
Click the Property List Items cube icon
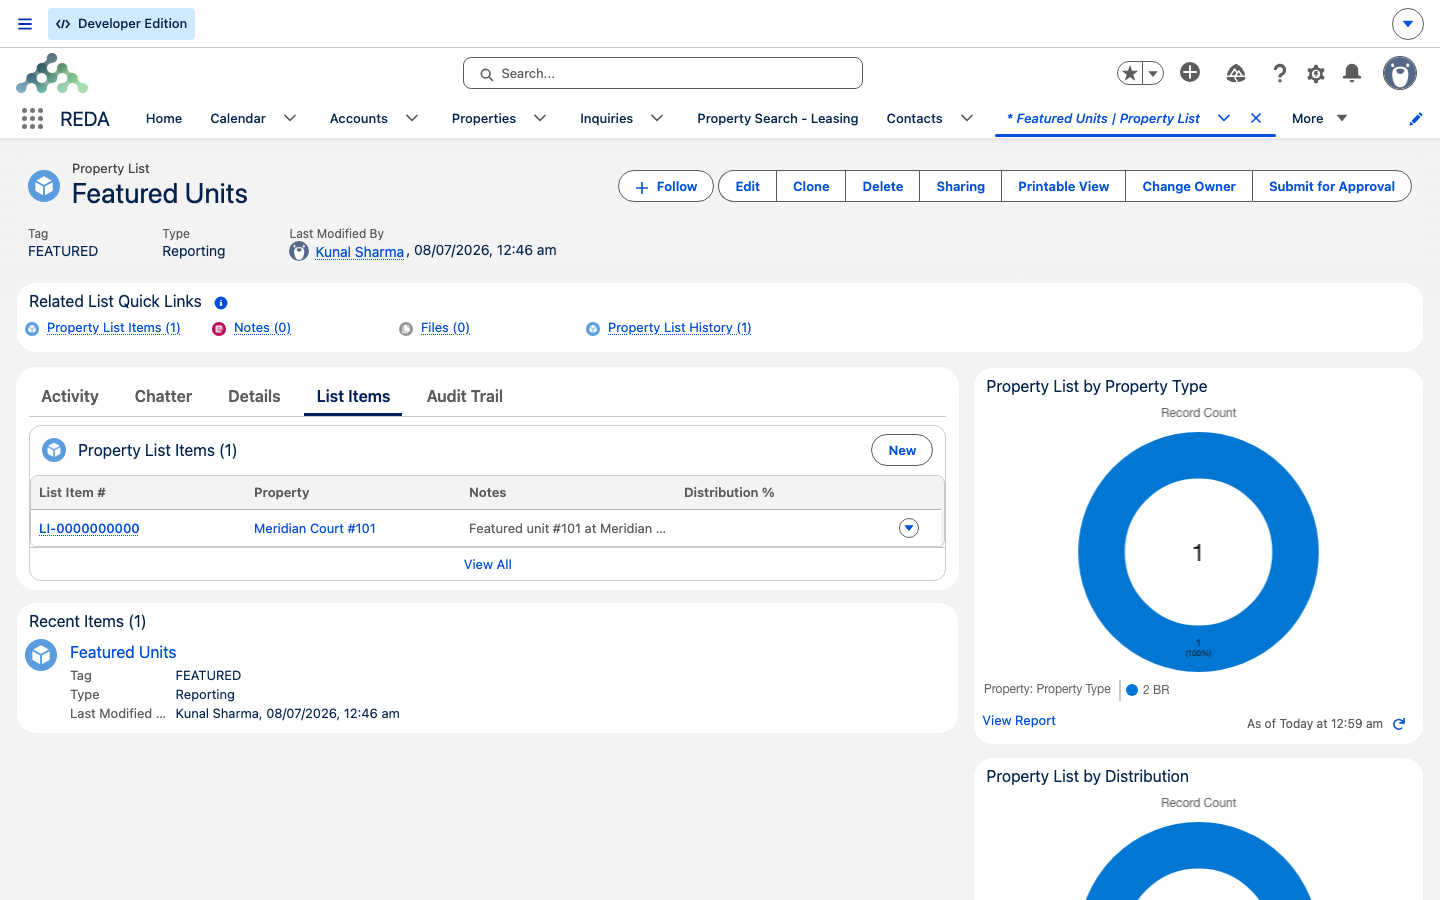click(x=54, y=450)
